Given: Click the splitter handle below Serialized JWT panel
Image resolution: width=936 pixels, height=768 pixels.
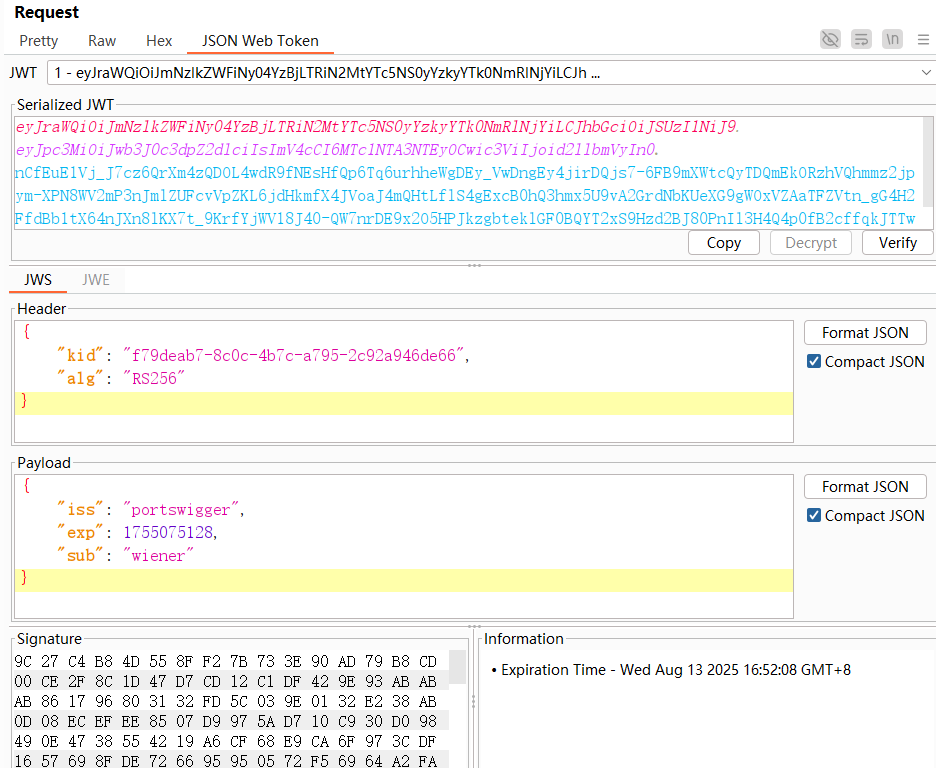Looking at the screenshot, I should point(475,265).
